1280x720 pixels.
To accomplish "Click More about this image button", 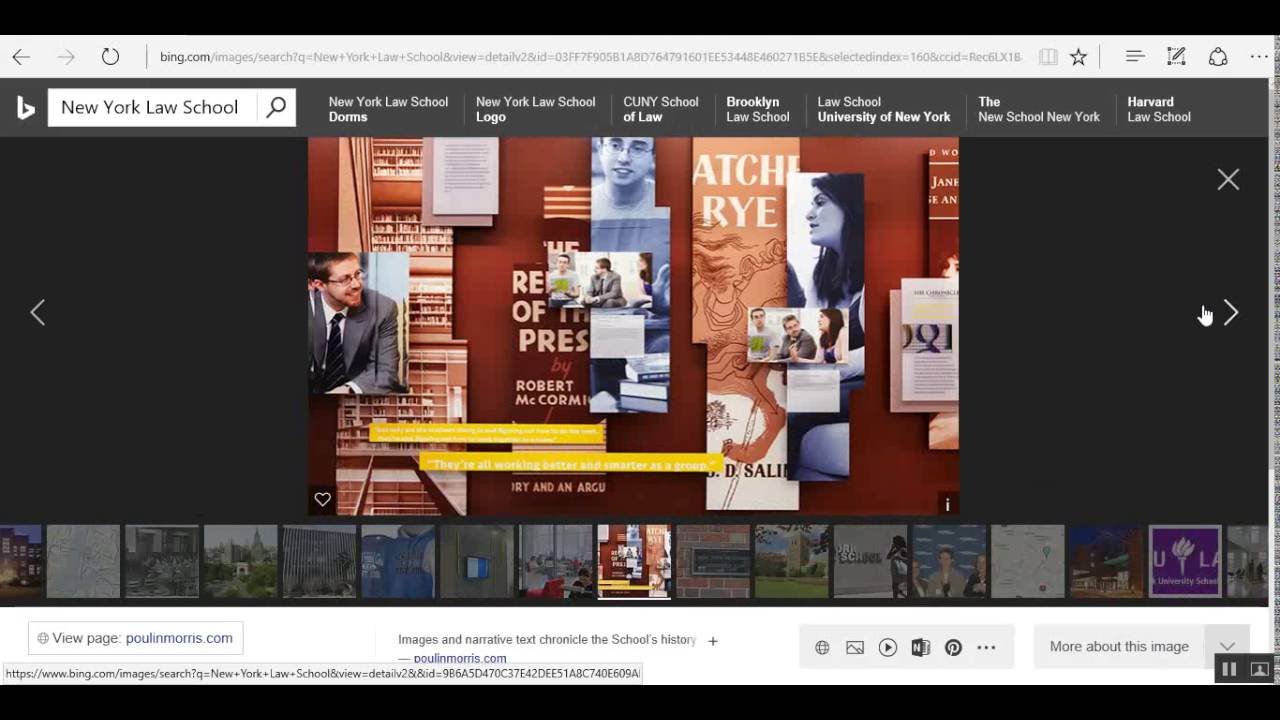I will coord(1119,647).
